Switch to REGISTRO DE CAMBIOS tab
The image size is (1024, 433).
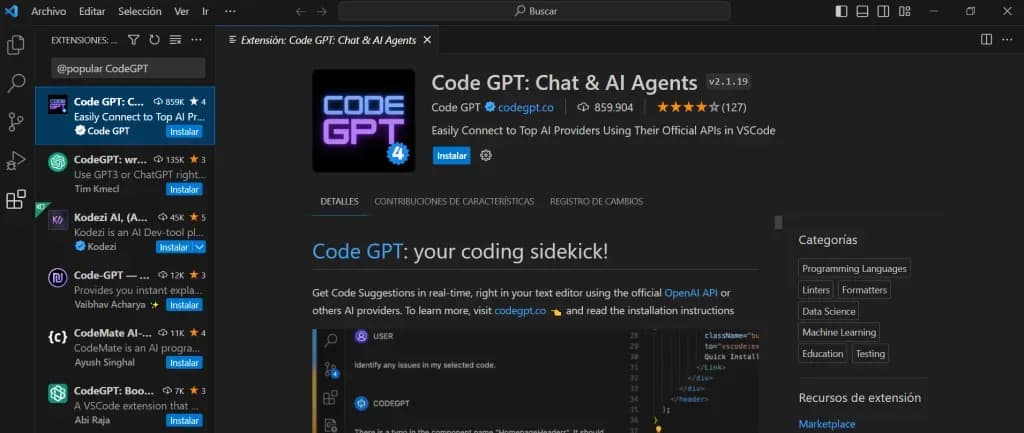(596, 201)
